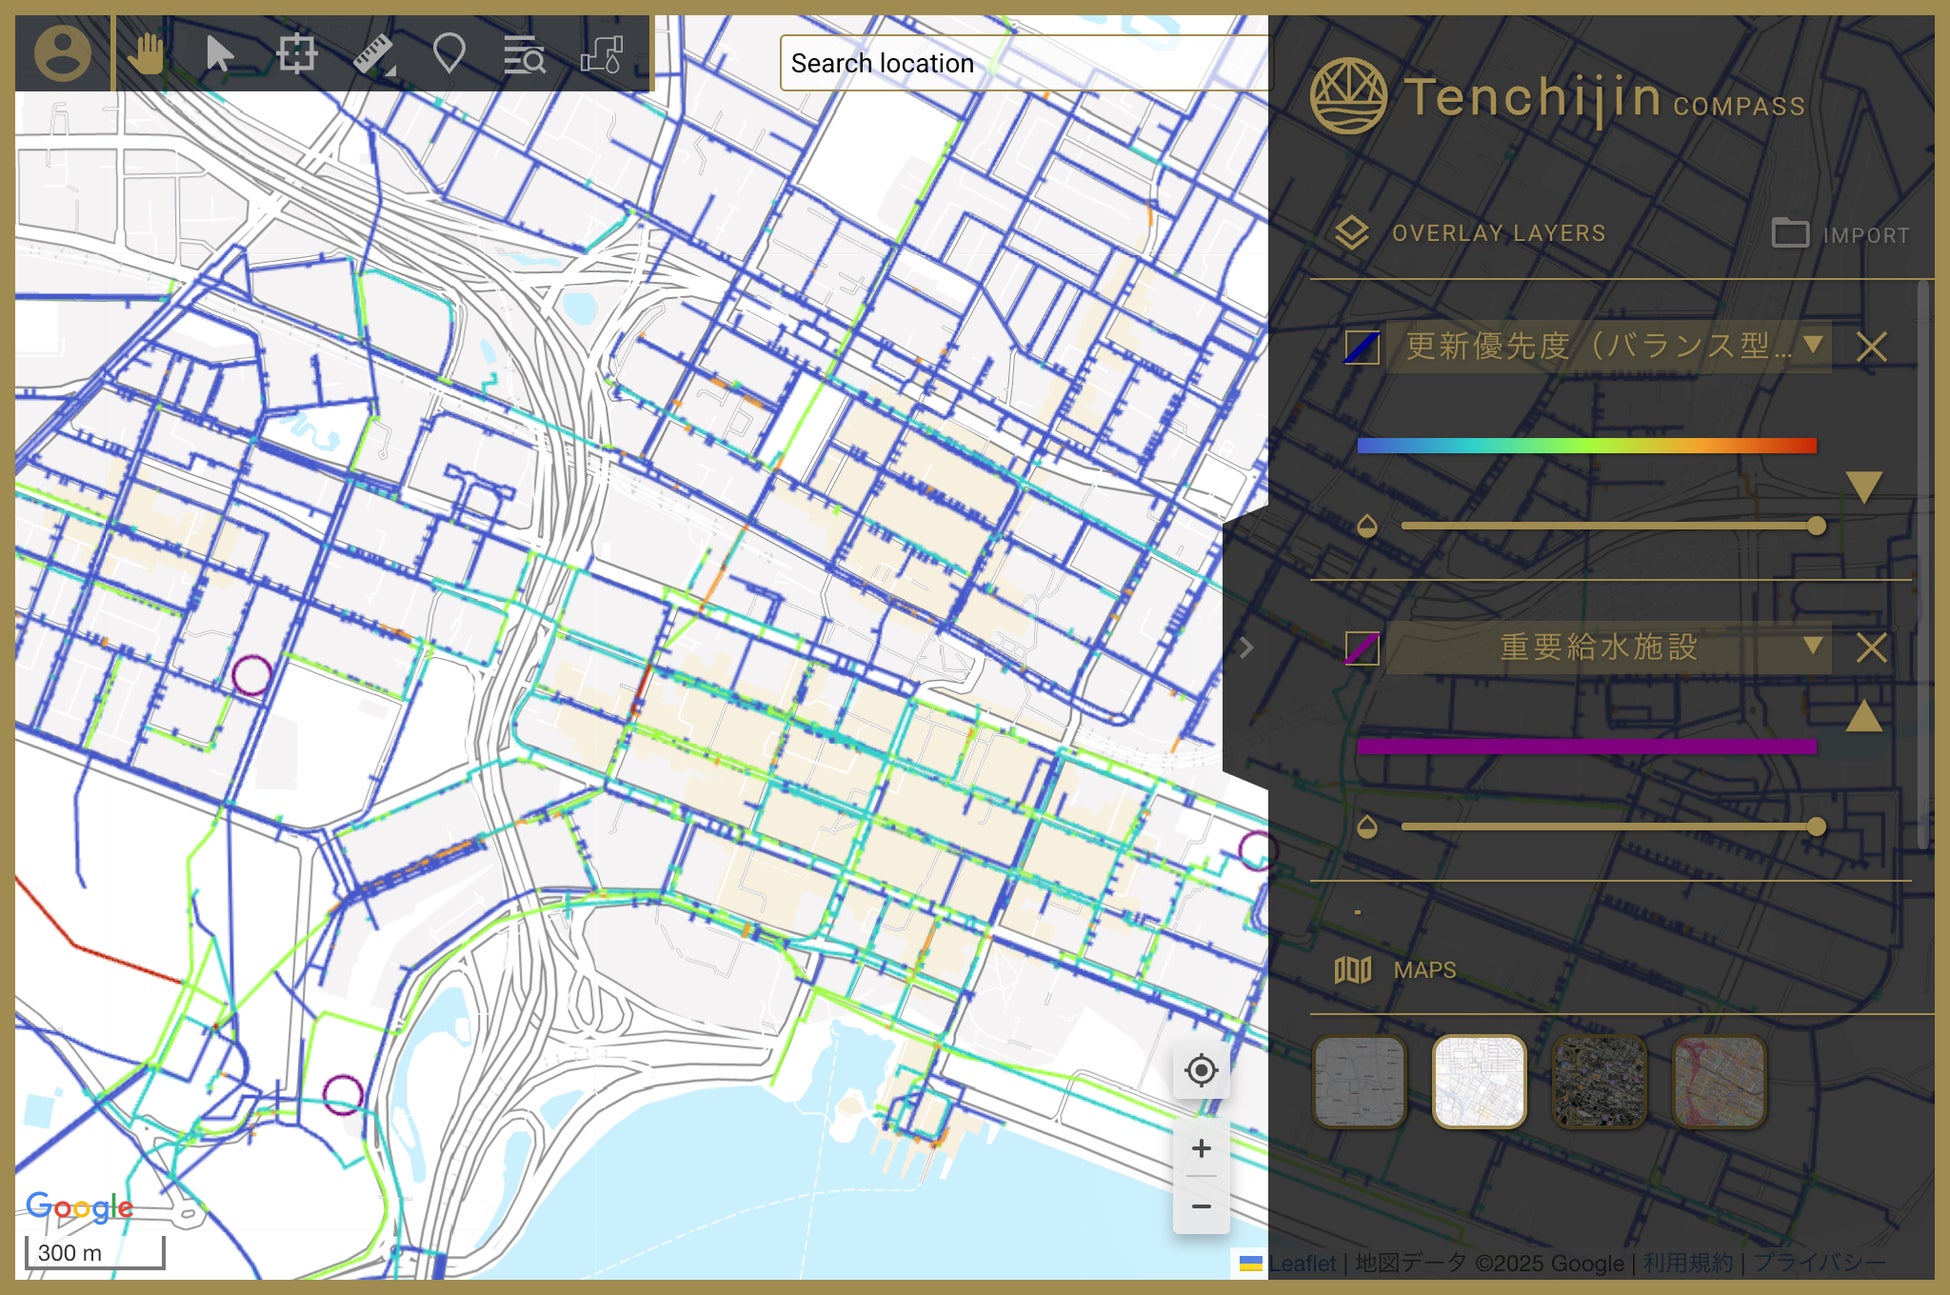
Task: Select the arrow pointer tool
Action: coord(219,53)
